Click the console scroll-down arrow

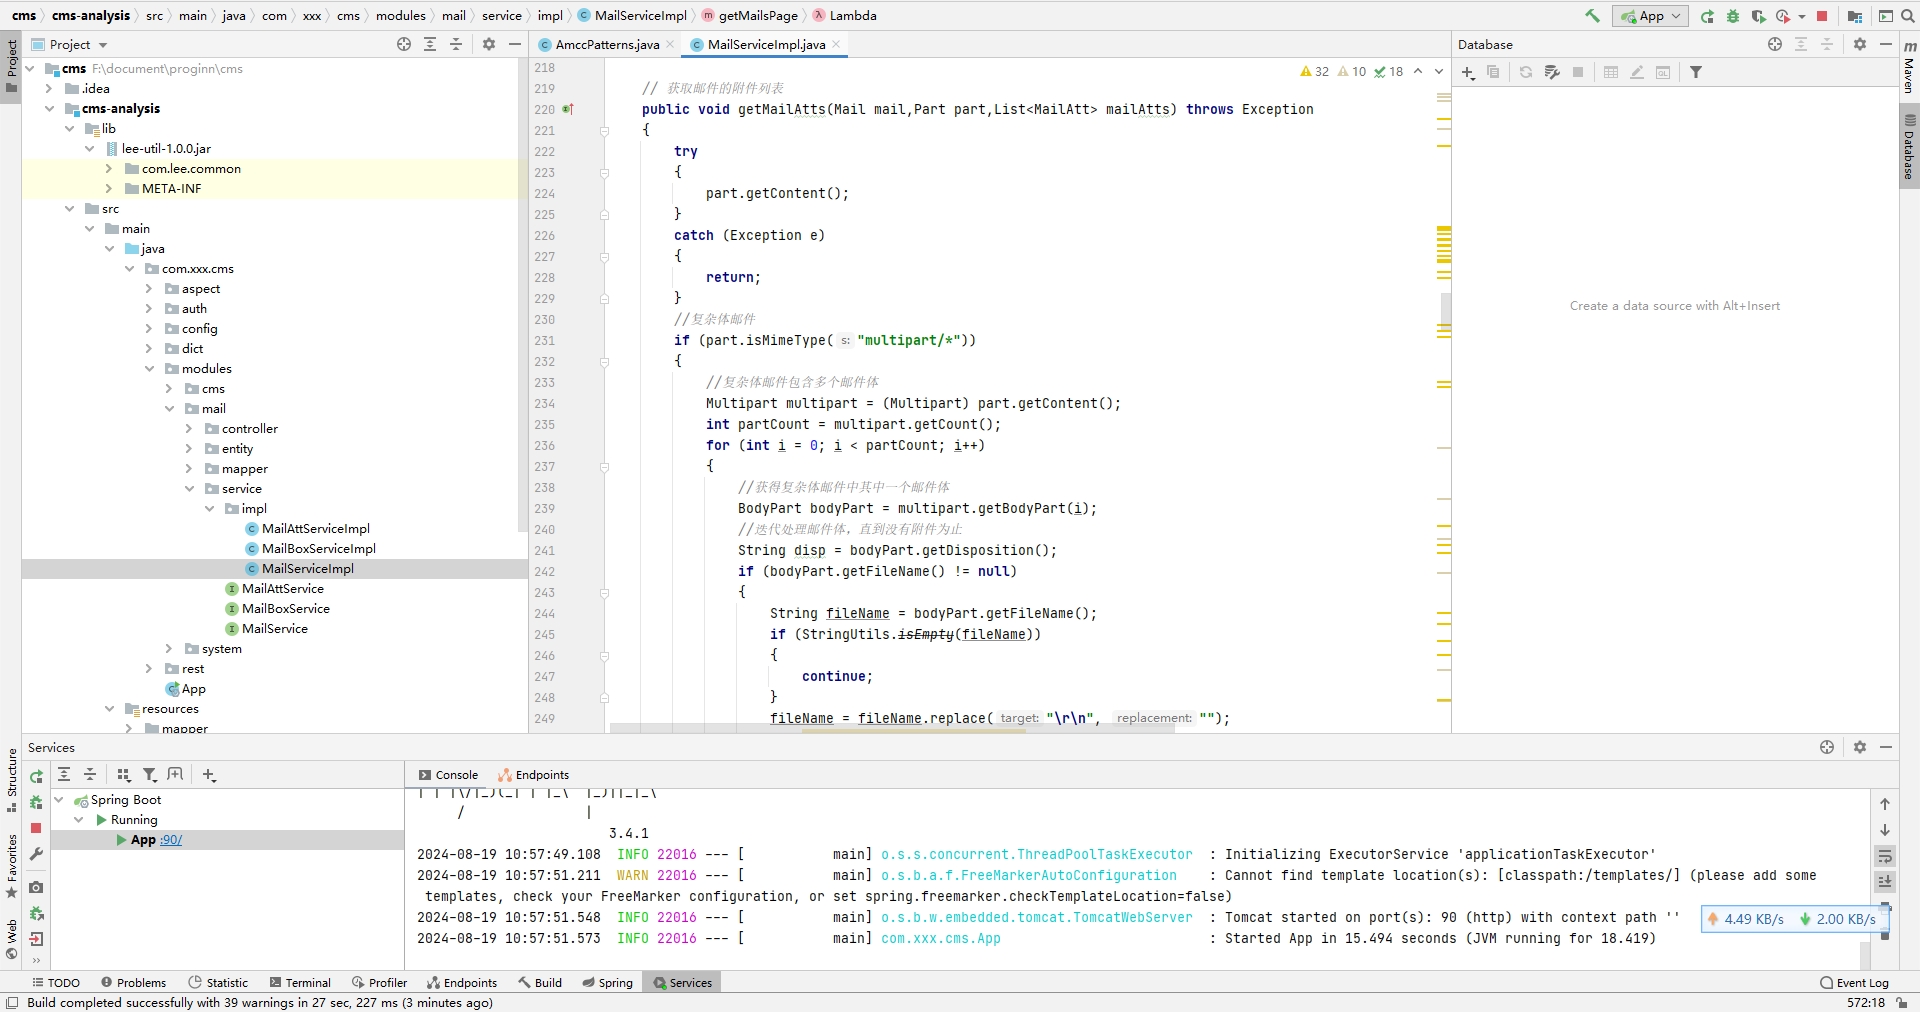[1885, 830]
